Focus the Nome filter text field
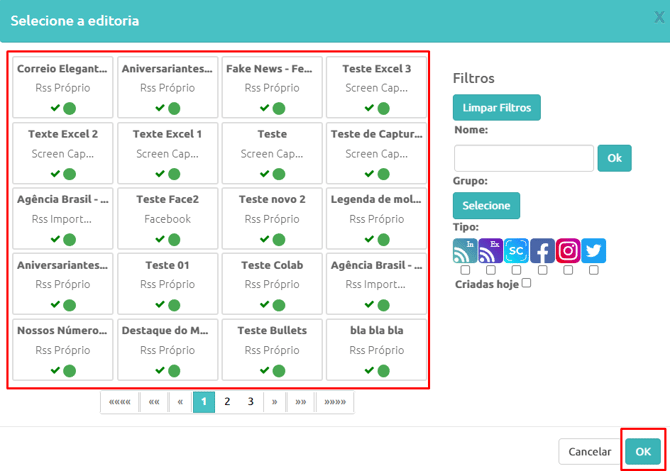This screenshot has height=471, width=670. [x=523, y=158]
